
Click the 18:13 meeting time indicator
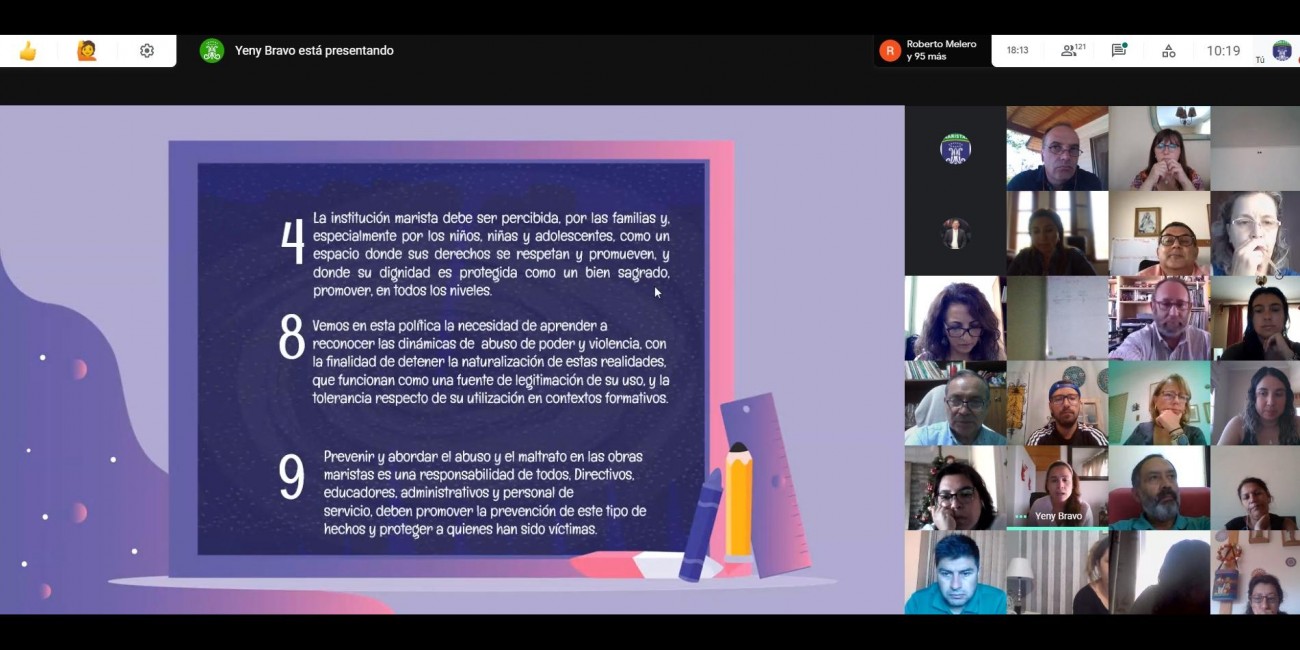click(x=1017, y=51)
